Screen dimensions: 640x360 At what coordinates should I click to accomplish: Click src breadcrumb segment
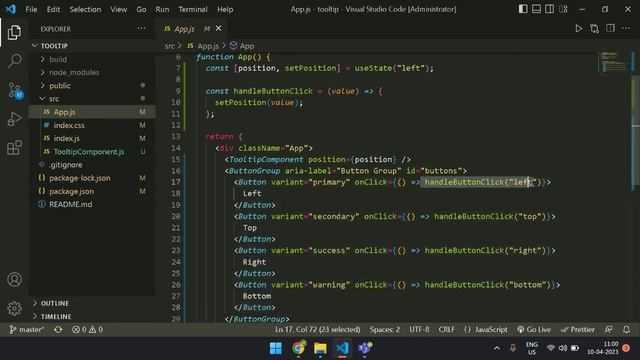pos(169,46)
